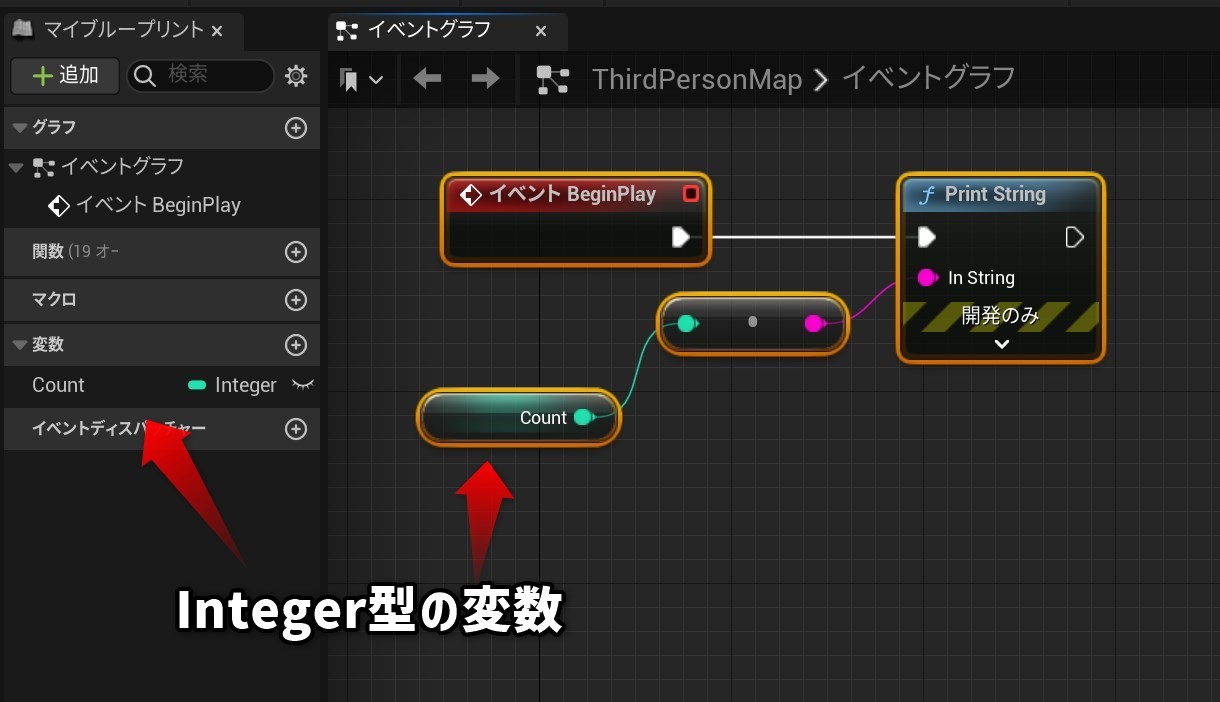Create a new variable in the 変数 section
The height and width of the screenshot is (702, 1220).
point(296,344)
